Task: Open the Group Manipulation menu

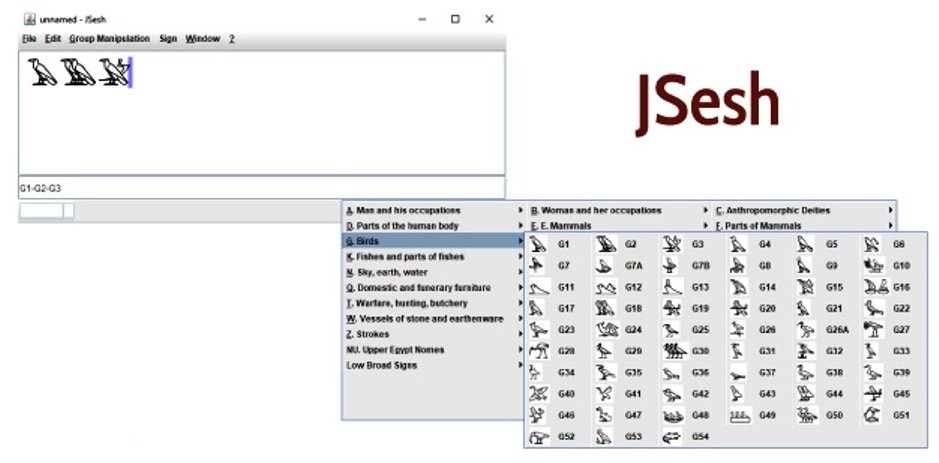Action: tap(109, 38)
